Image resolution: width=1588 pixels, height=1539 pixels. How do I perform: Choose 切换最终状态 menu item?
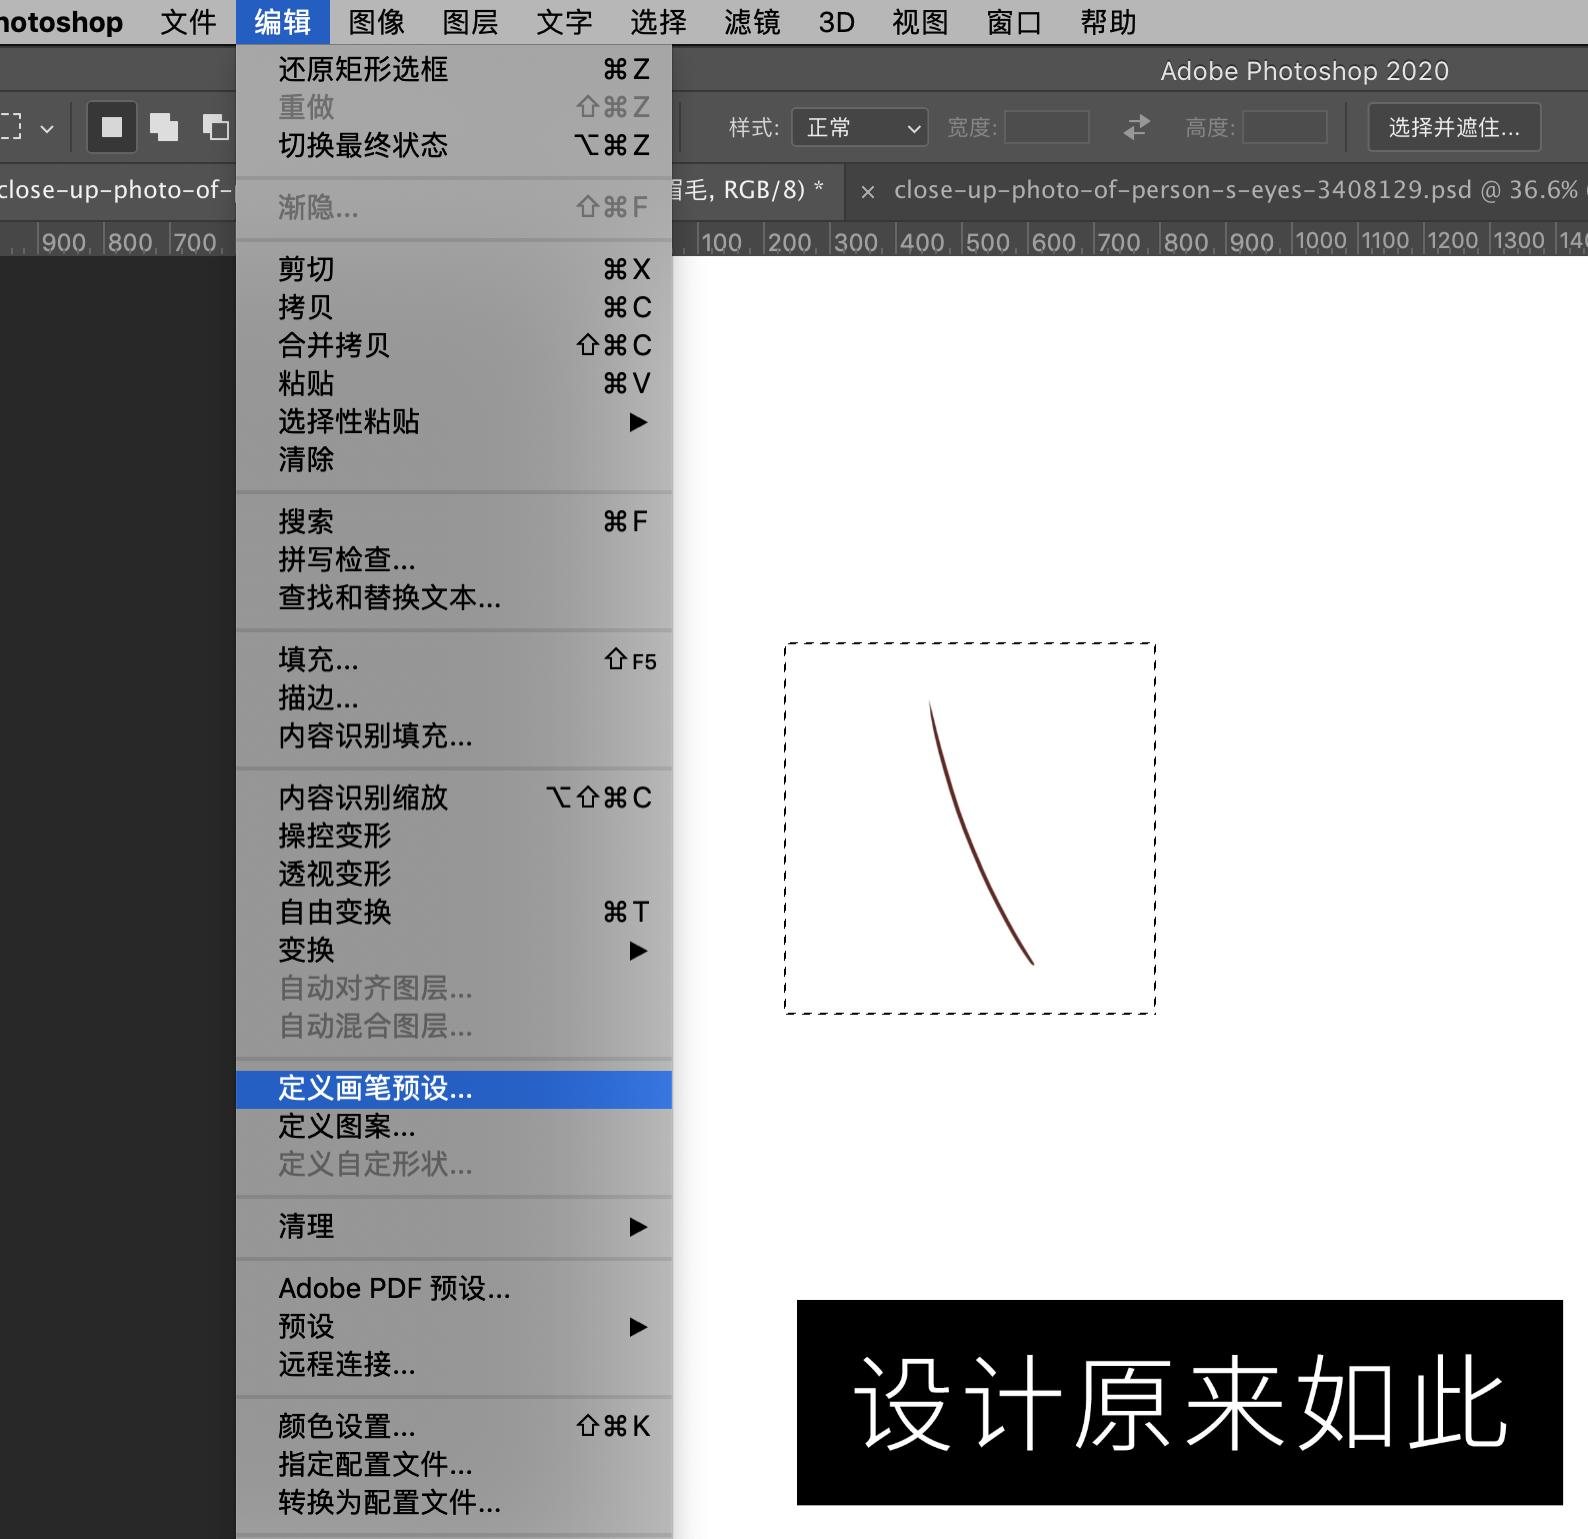coord(454,145)
